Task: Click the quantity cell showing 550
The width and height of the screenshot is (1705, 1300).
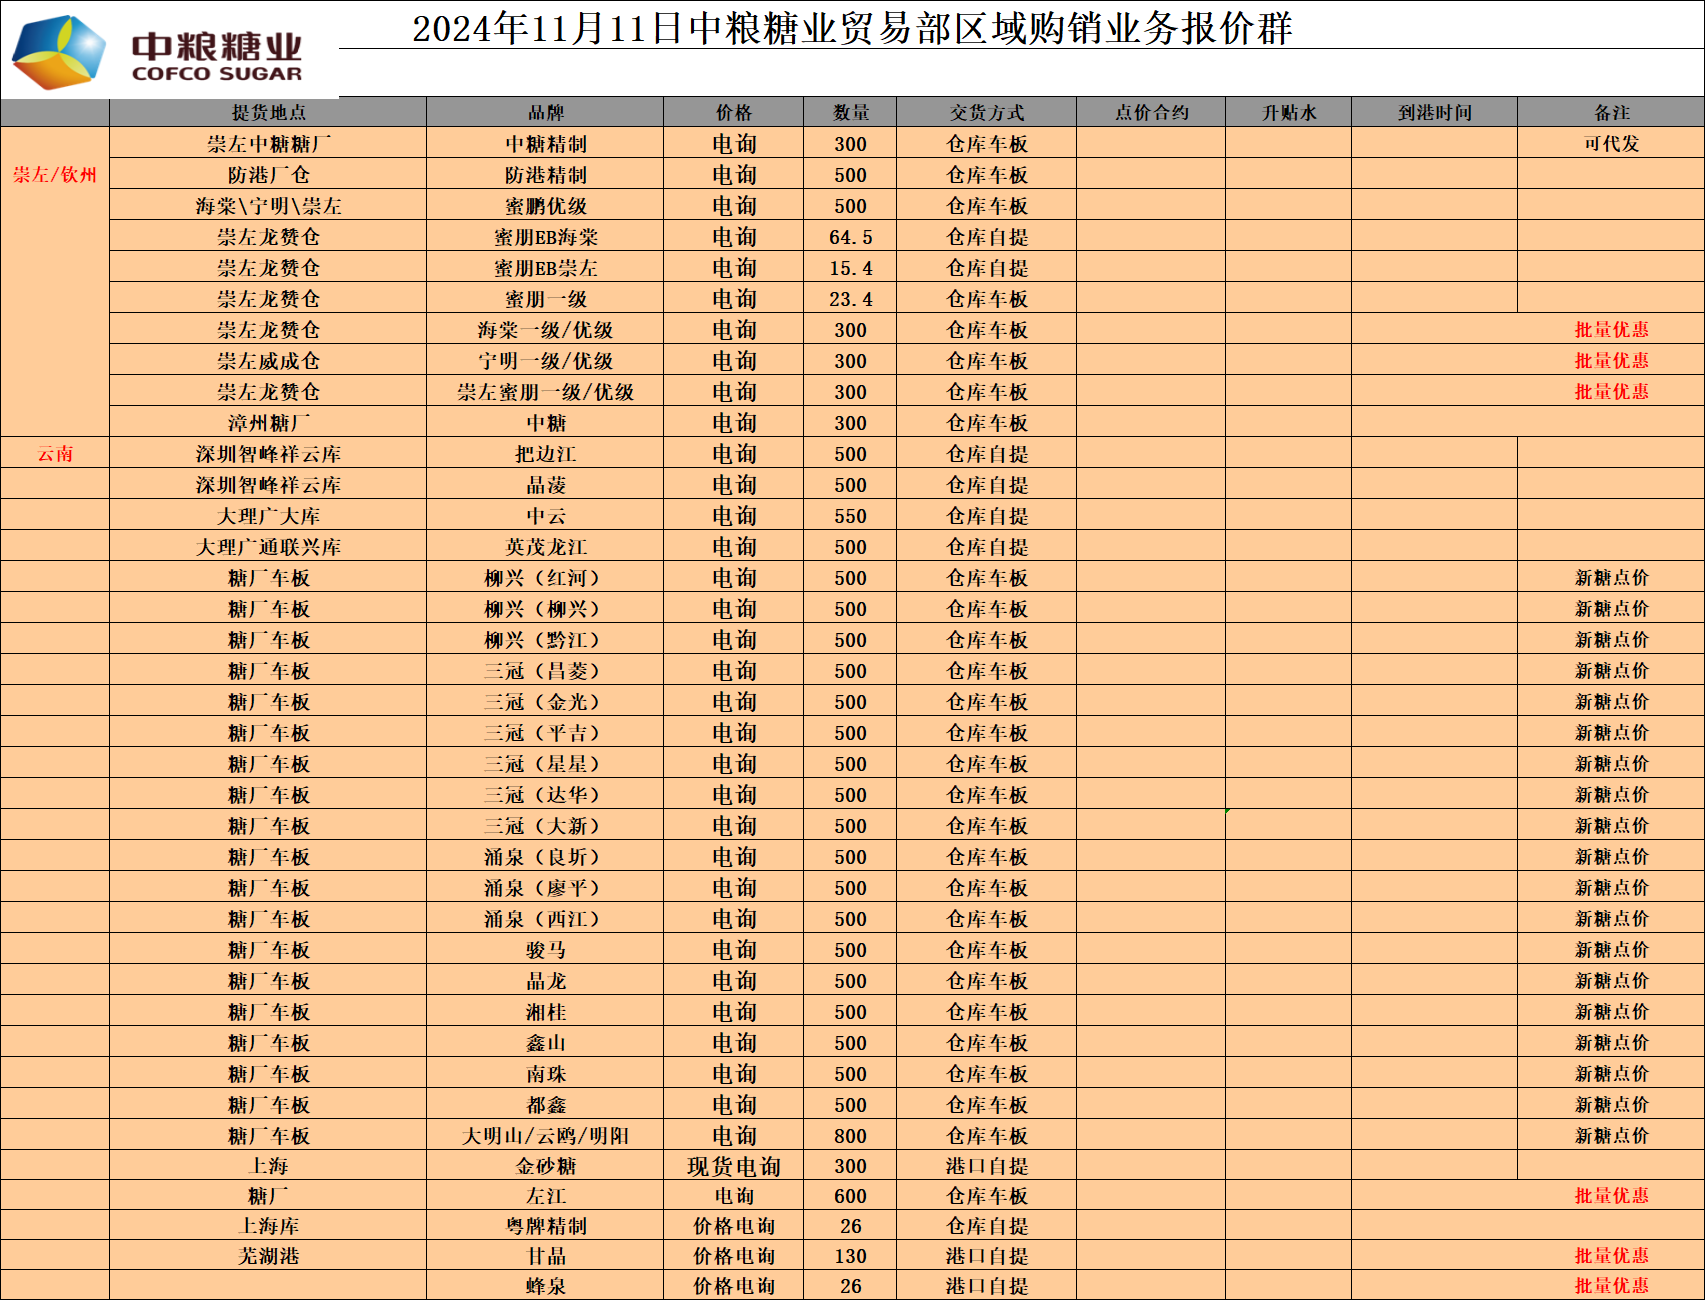Action: click(x=850, y=516)
